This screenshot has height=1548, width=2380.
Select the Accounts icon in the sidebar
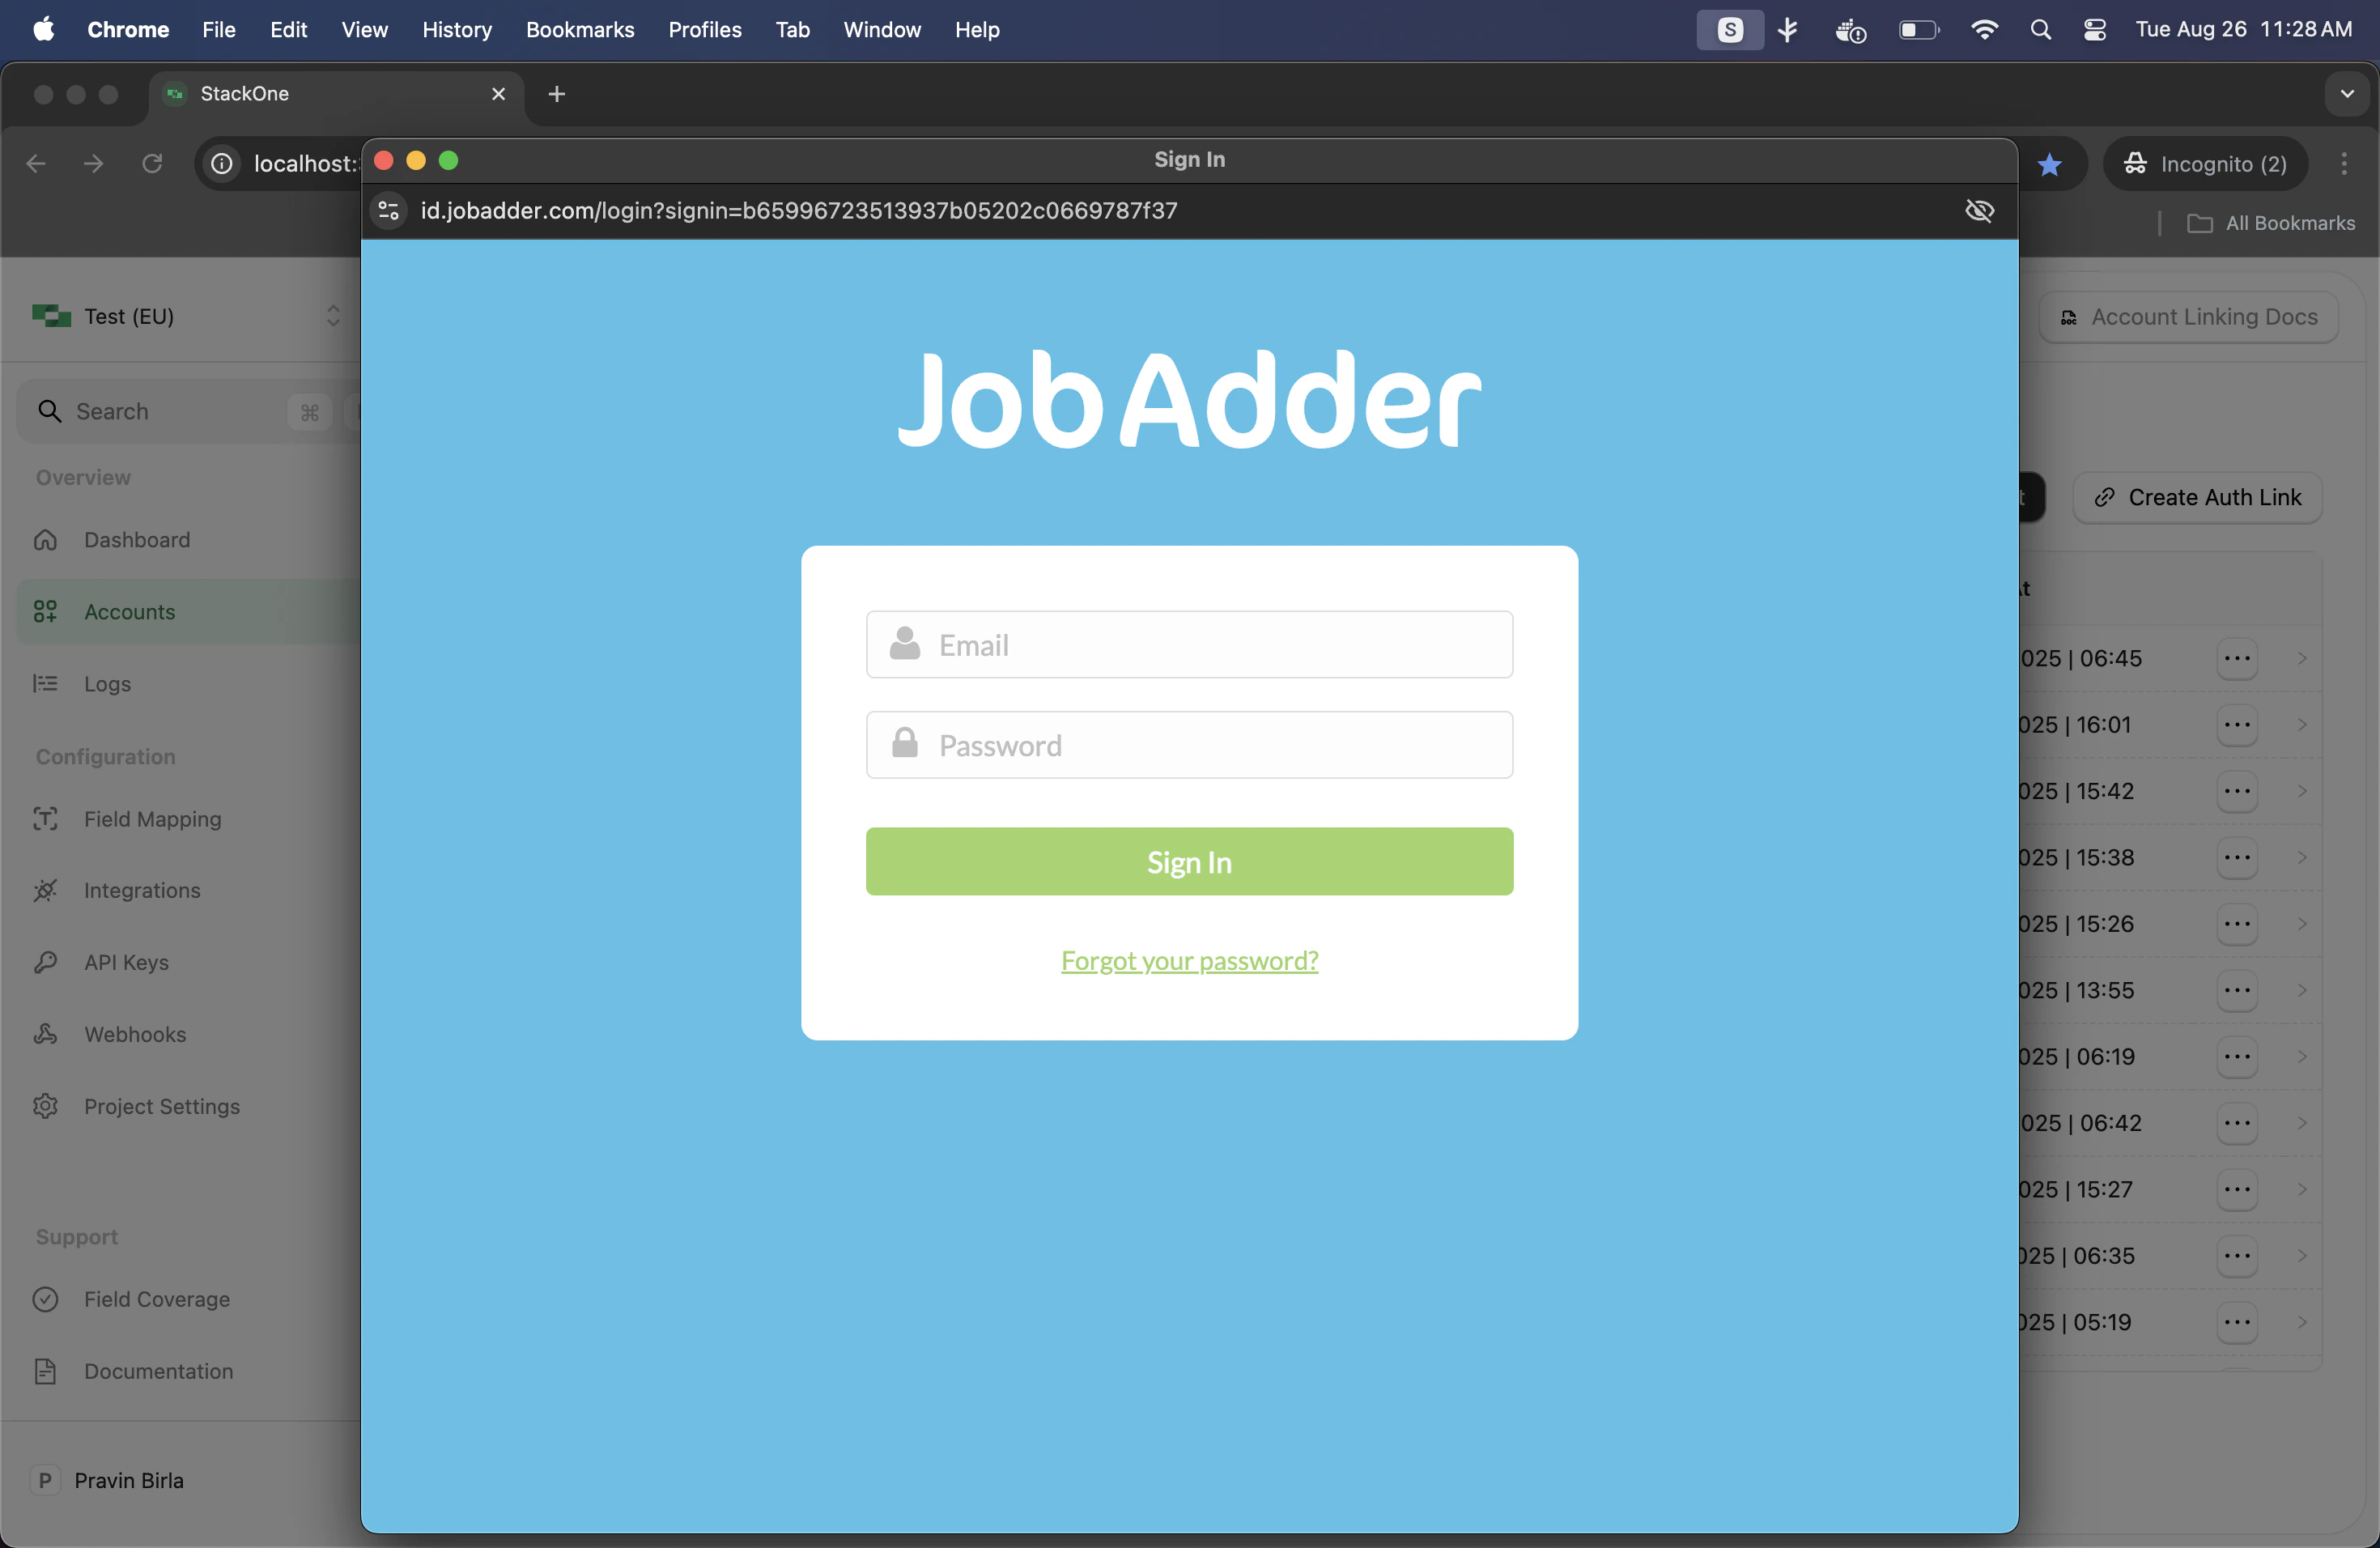coord(46,612)
